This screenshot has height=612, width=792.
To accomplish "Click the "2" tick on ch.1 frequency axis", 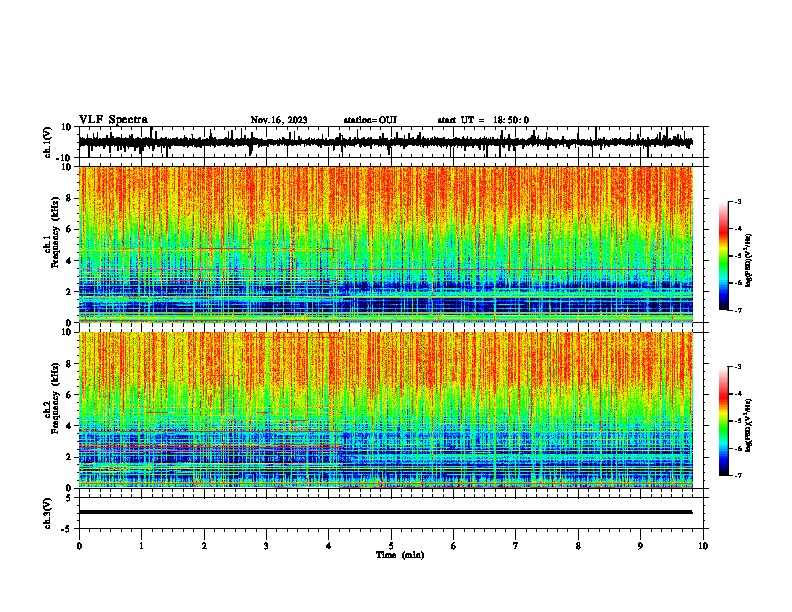I will [69, 291].
